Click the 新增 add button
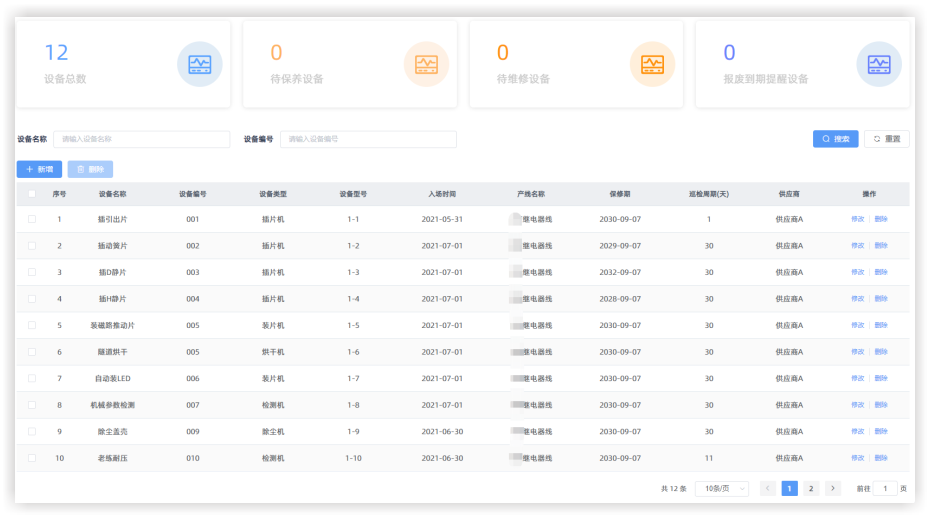Screen dimensions: 930x520 tap(39, 170)
